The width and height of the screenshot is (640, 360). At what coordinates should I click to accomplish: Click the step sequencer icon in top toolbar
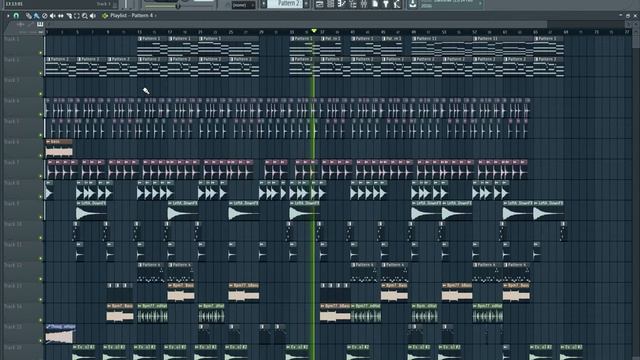point(331,4)
